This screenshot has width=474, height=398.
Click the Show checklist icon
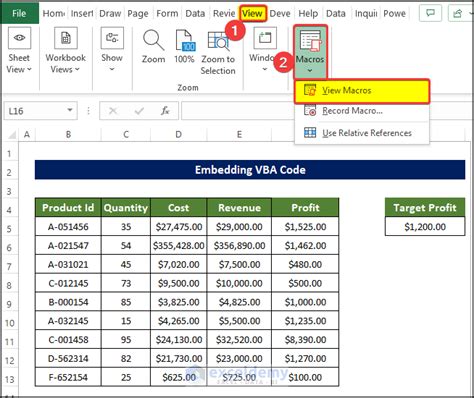point(112,38)
